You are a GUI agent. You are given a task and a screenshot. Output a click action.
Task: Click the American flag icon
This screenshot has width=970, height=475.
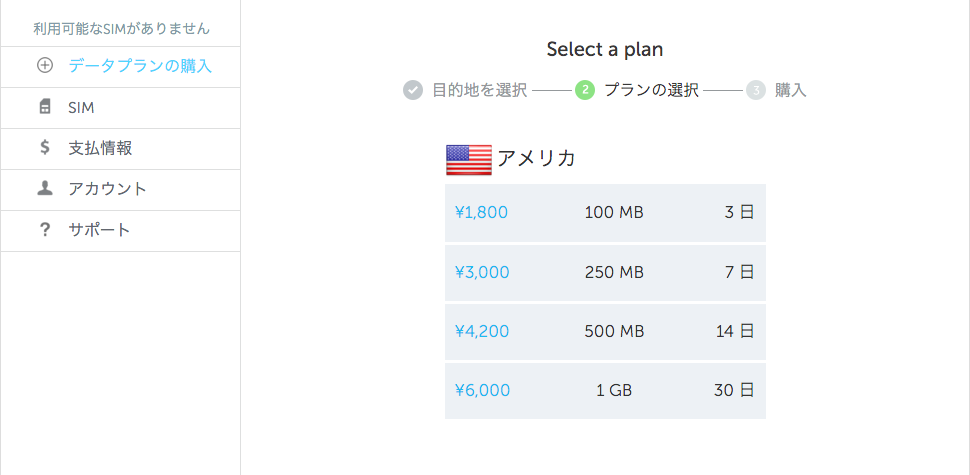click(x=469, y=160)
